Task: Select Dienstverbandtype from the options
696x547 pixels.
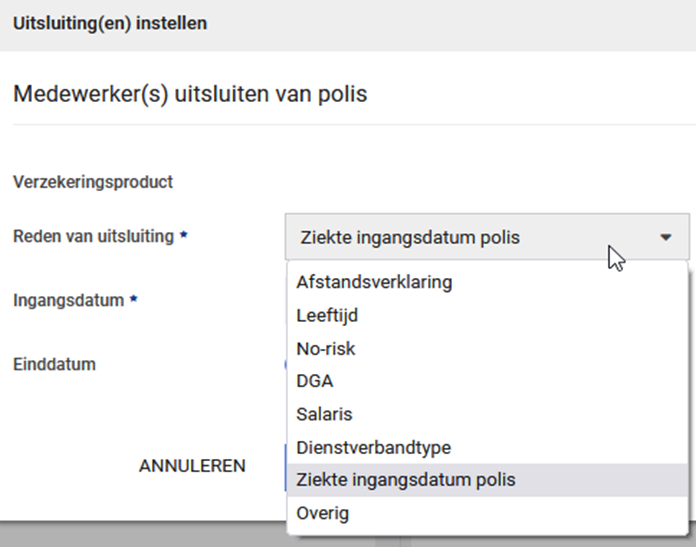Action: (x=373, y=447)
